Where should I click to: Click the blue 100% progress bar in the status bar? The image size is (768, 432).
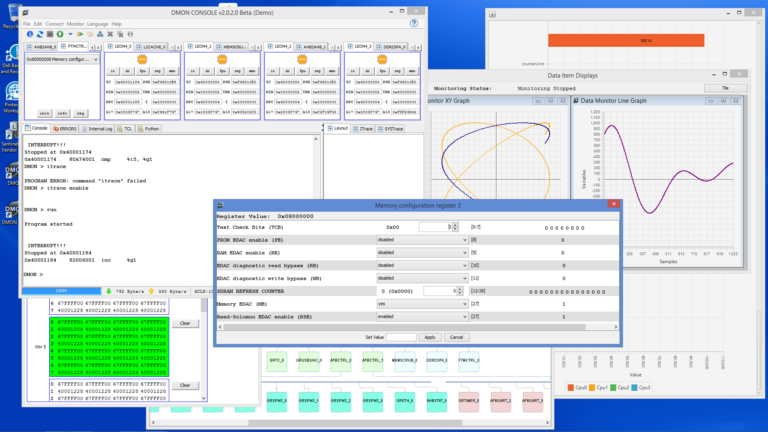click(x=61, y=291)
